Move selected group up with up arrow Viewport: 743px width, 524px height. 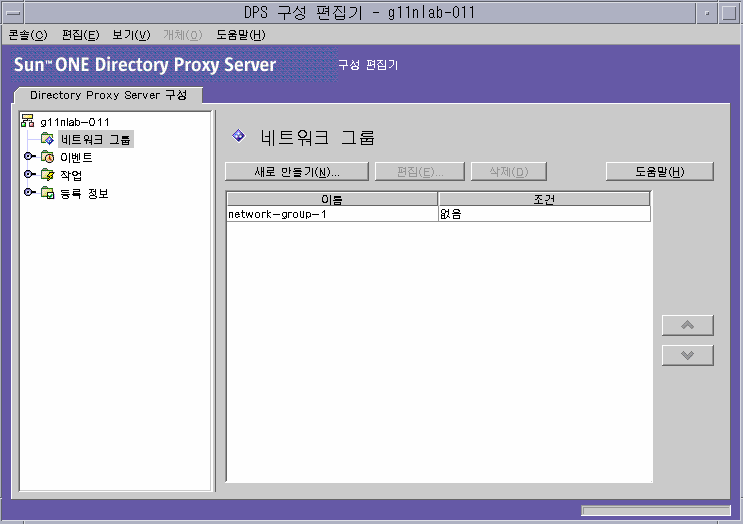[688, 325]
